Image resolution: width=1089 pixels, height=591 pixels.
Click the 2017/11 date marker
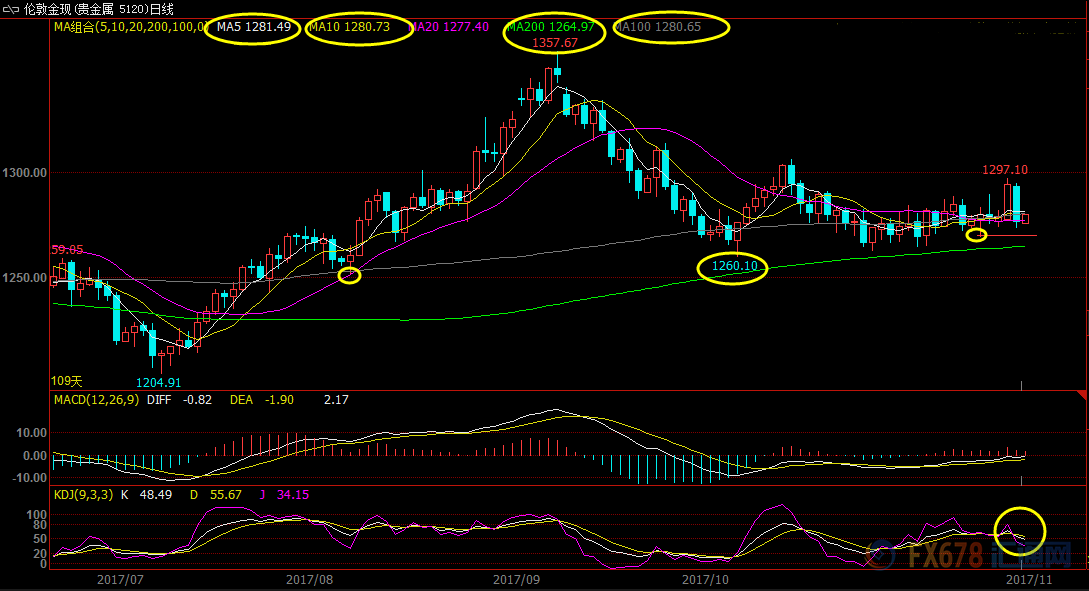pos(1029,579)
